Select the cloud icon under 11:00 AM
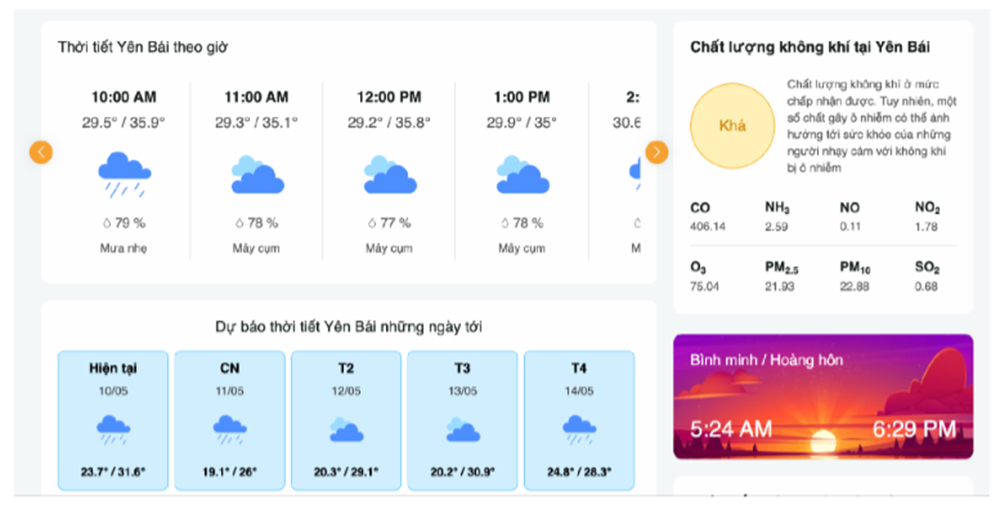Screen dimensions: 1000x505 258,175
